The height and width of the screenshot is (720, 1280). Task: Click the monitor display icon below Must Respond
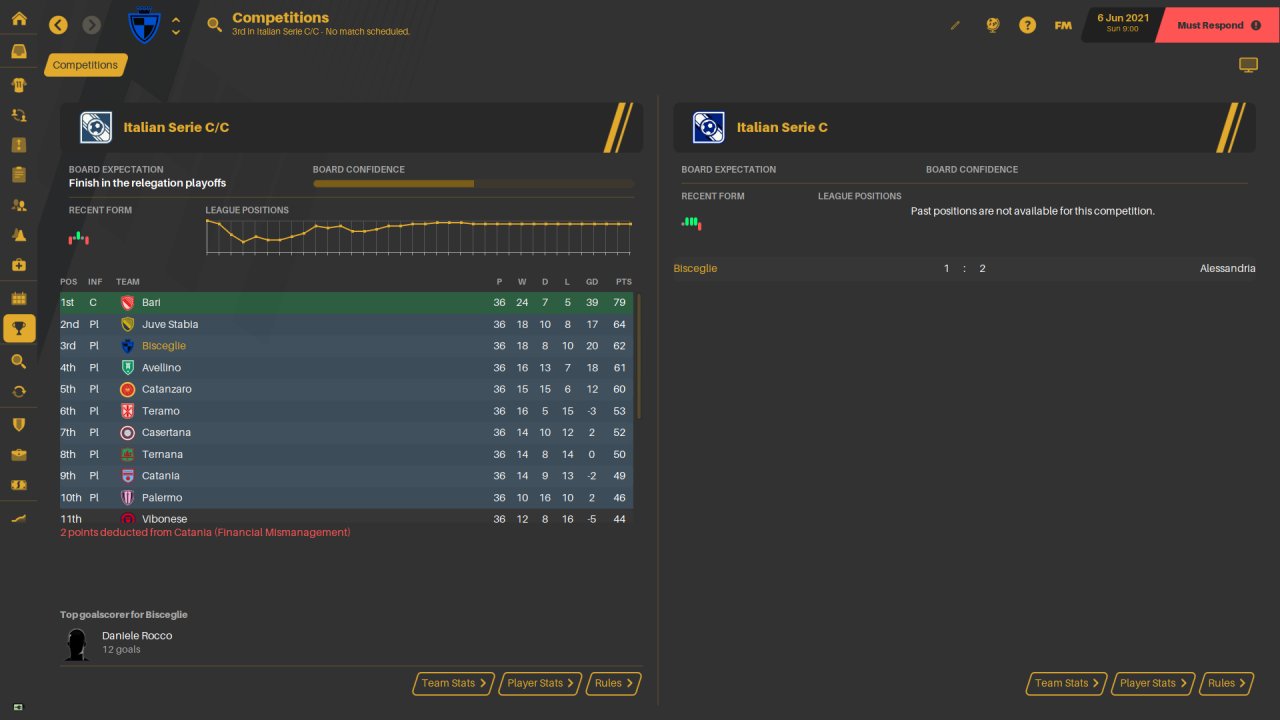(1248, 65)
